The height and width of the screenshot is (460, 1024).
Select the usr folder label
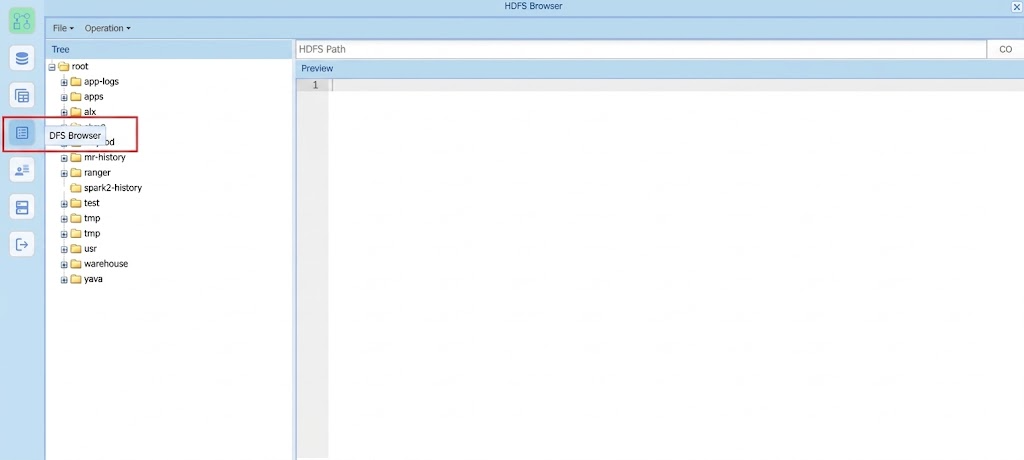tap(90, 249)
